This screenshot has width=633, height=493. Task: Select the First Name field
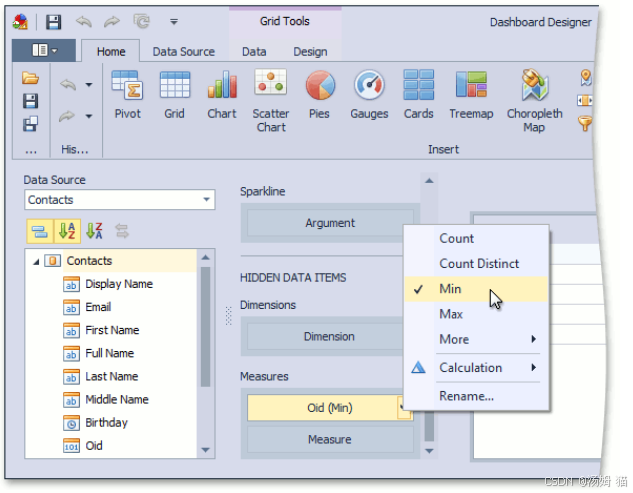[112, 330]
